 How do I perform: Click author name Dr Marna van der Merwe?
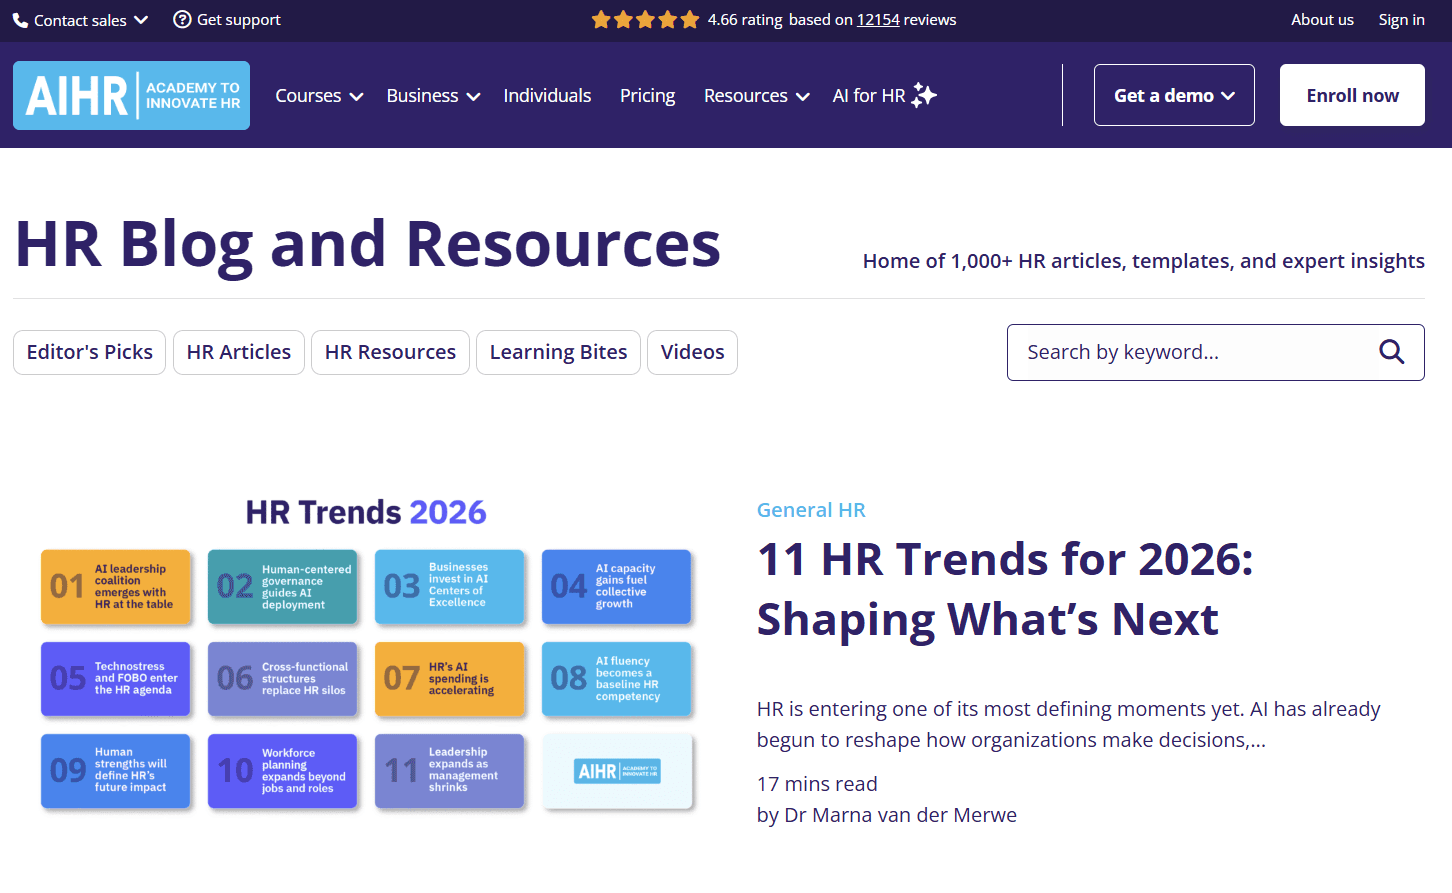pyautogui.click(x=900, y=815)
